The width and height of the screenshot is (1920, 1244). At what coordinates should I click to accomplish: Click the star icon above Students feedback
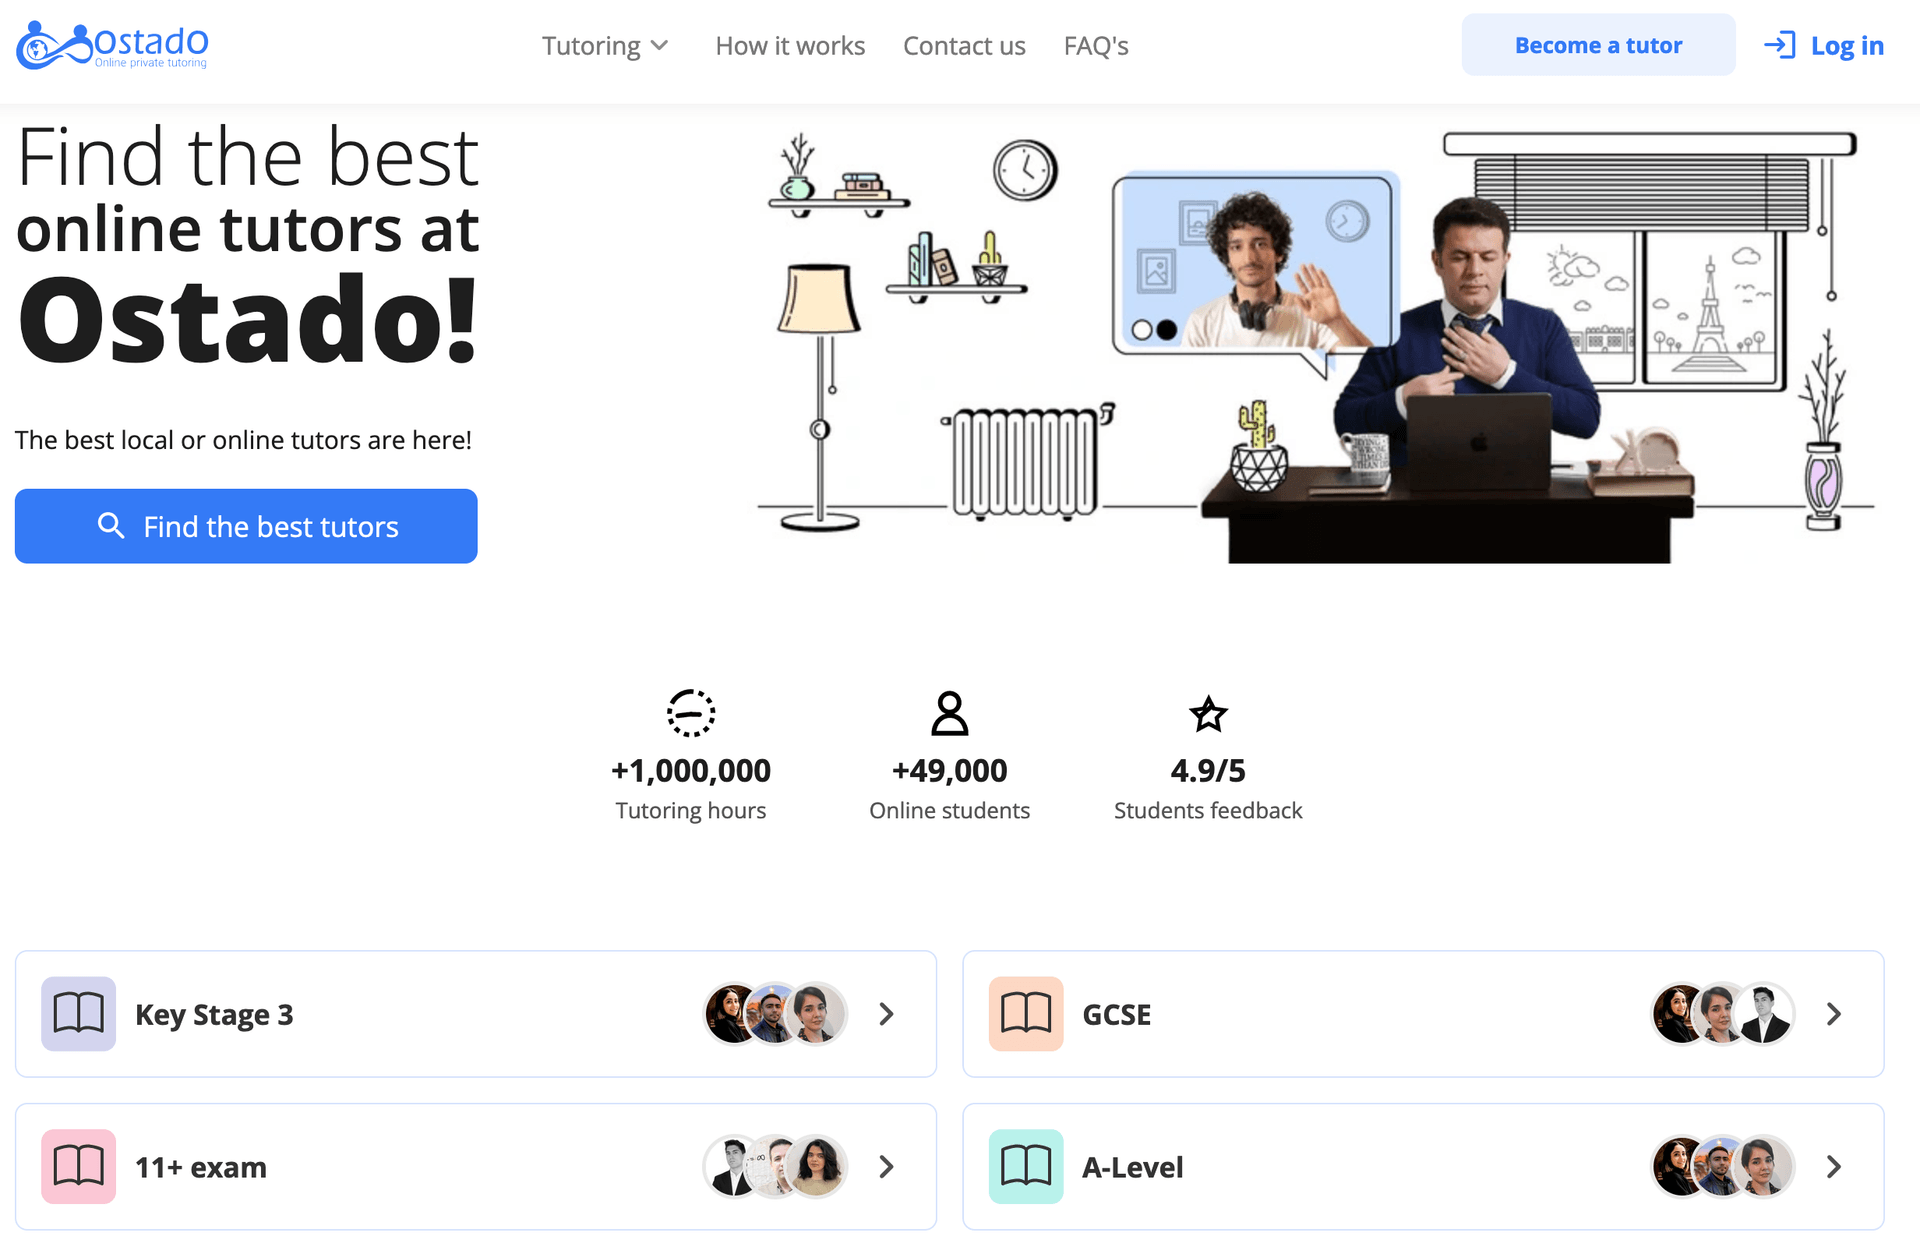1208,714
